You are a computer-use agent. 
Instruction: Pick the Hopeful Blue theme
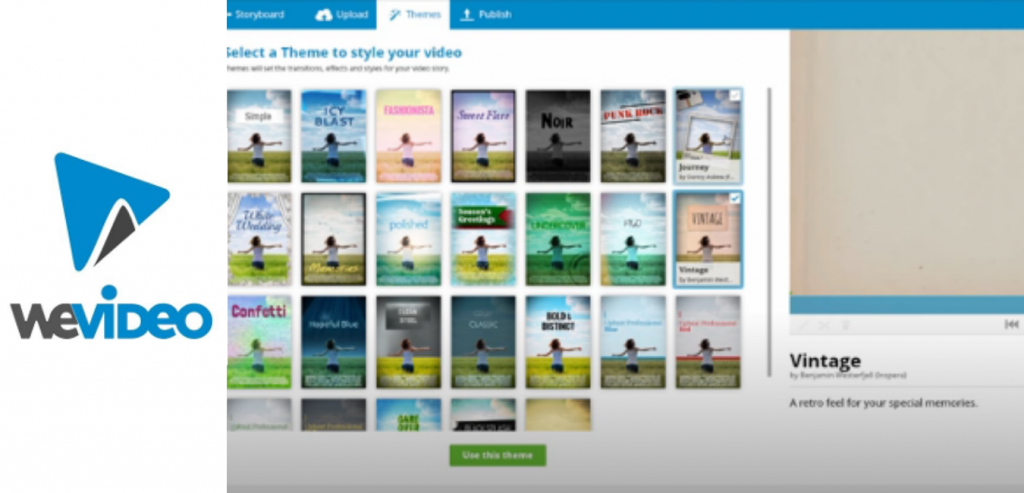(x=334, y=342)
